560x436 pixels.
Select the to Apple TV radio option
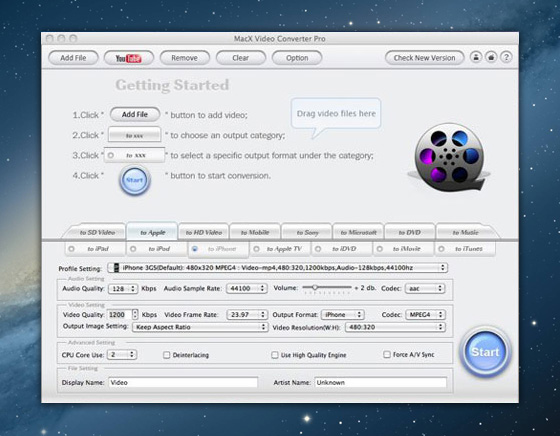point(256,249)
